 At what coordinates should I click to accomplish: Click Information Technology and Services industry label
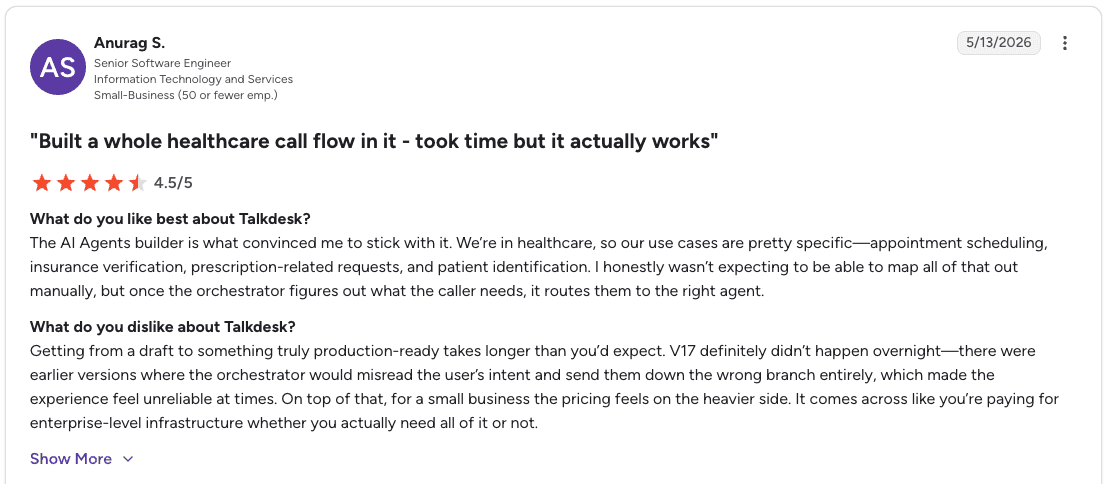click(194, 79)
